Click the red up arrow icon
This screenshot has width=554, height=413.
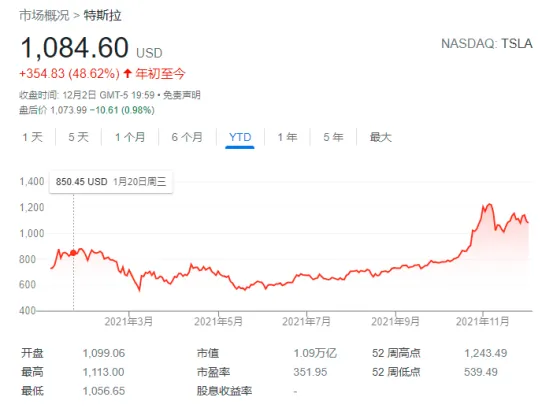pos(127,73)
